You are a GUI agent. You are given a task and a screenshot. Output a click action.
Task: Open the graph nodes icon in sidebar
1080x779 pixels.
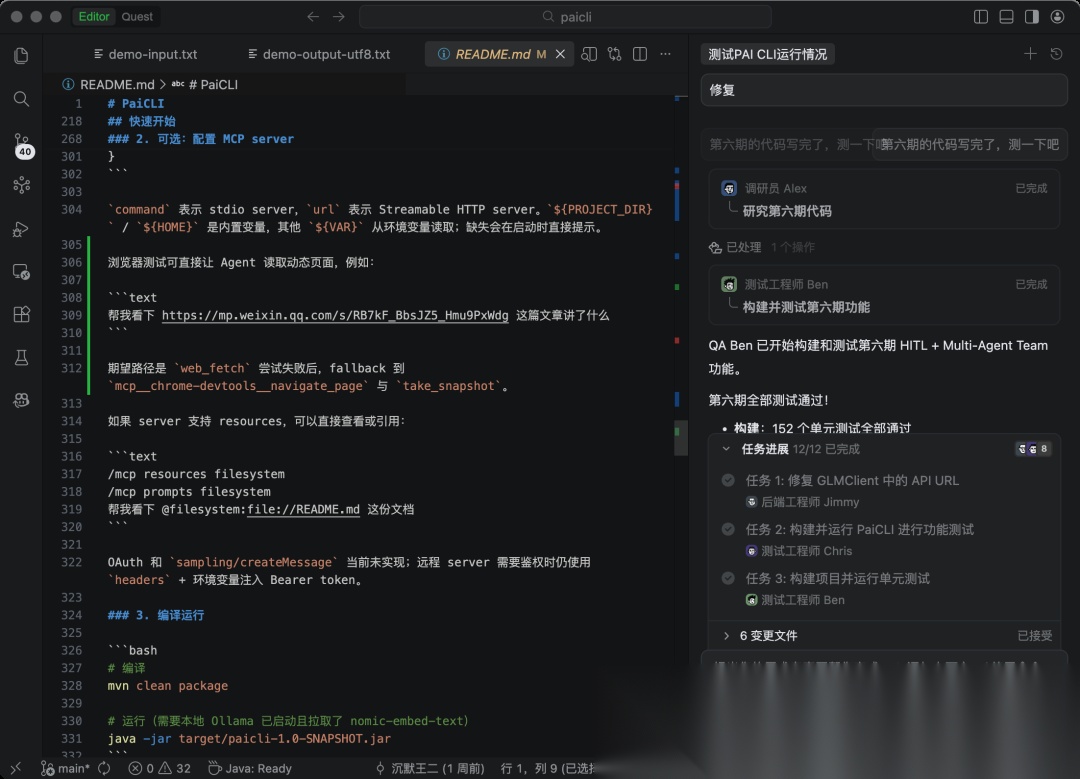pos(21,185)
